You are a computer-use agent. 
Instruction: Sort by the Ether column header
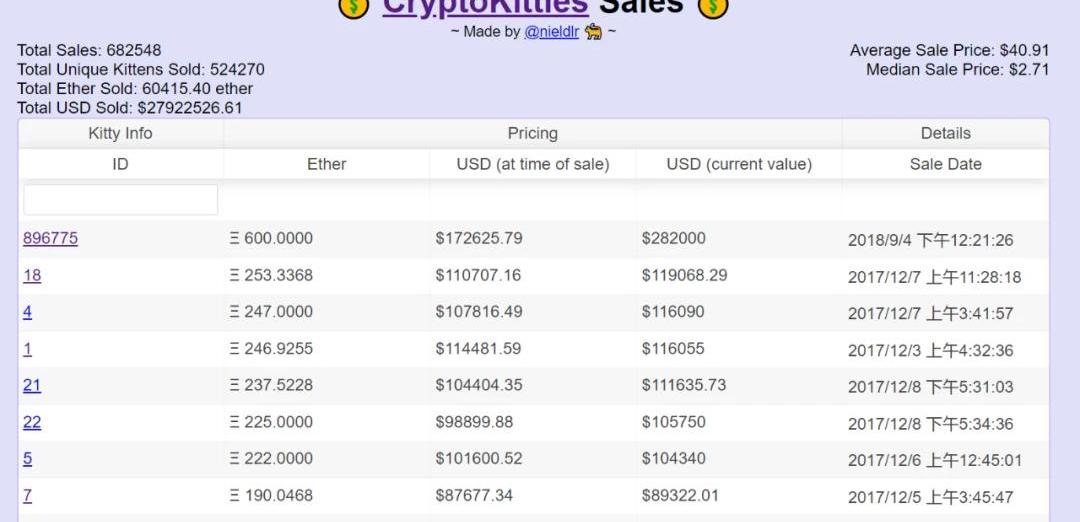[326, 164]
